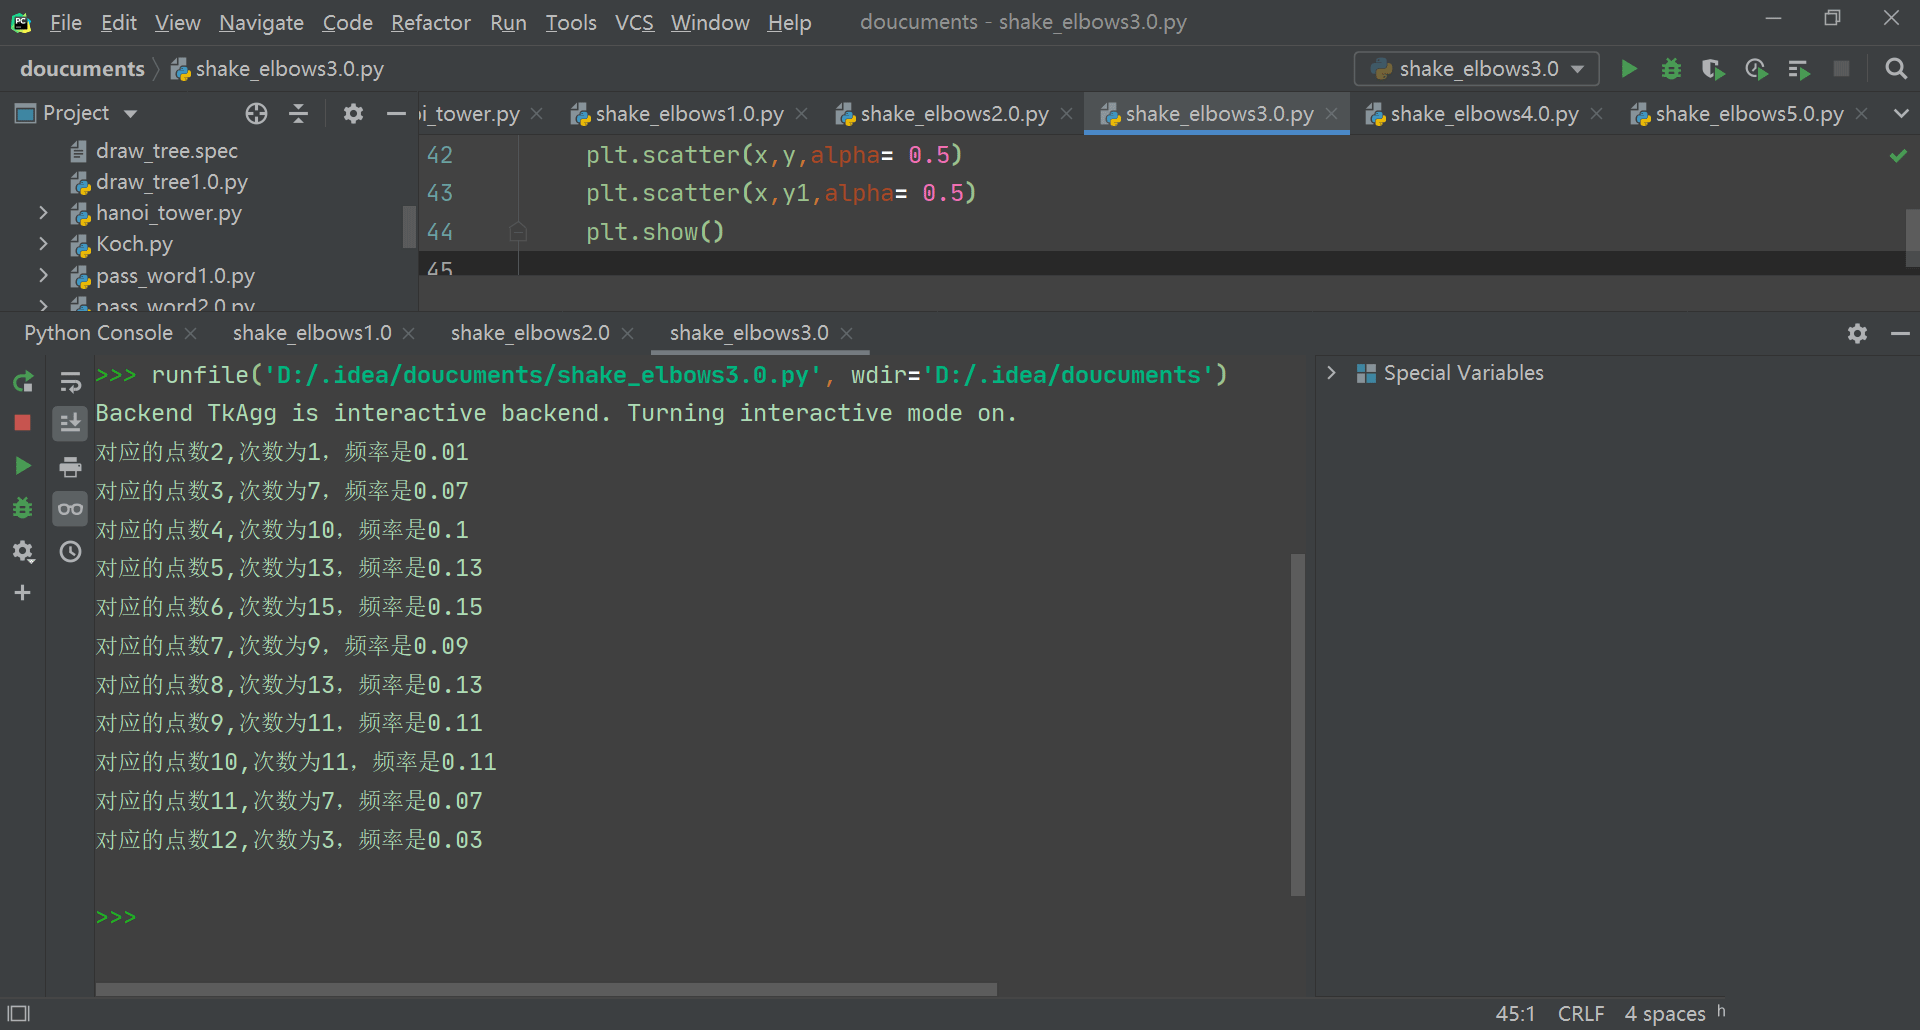Screen dimensions: 1920x1030
Task: Click the console horizontal scrollbar
Action: click(x=546, y=989)
